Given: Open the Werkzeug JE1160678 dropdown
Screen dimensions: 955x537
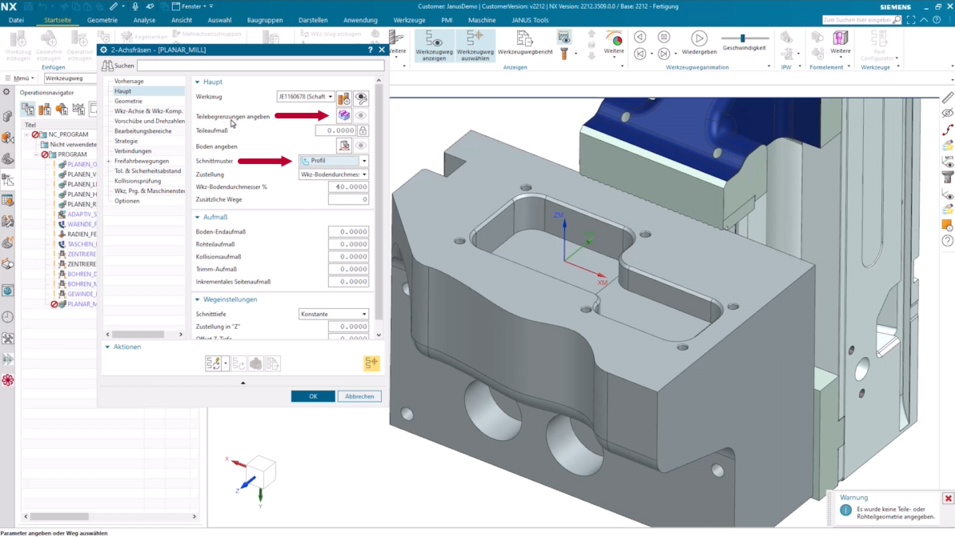Looking at the screenshot, I should pyautogui.click(x=306, y=97).
